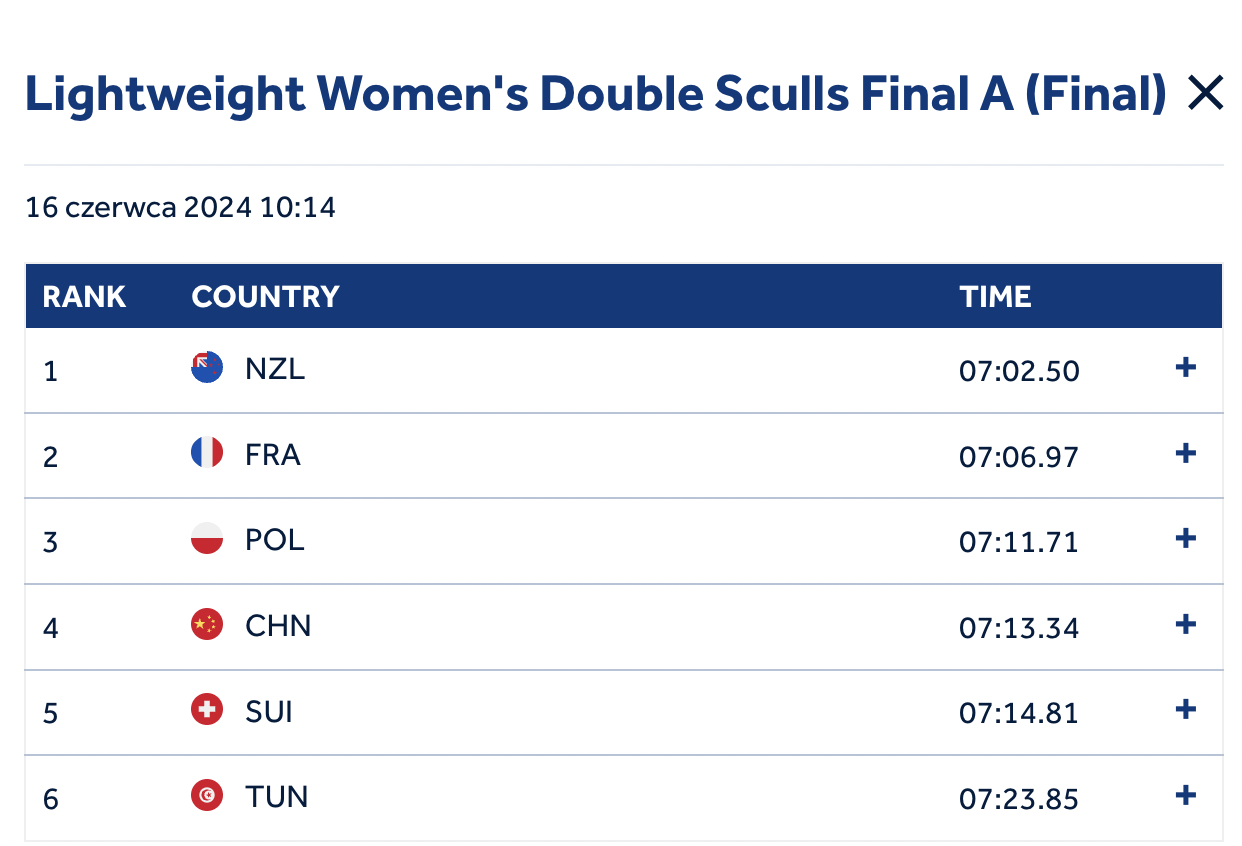Image resolution: width=1242 pixels, height=846 pixels.
Task: Expand the SUI result row
Action: point(1185,710)
